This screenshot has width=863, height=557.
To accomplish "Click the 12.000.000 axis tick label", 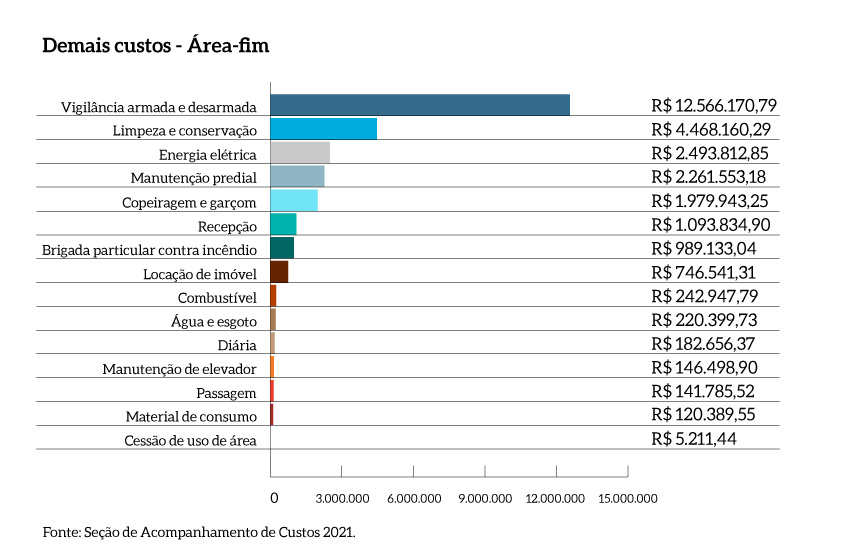I will tap(556, 497).
